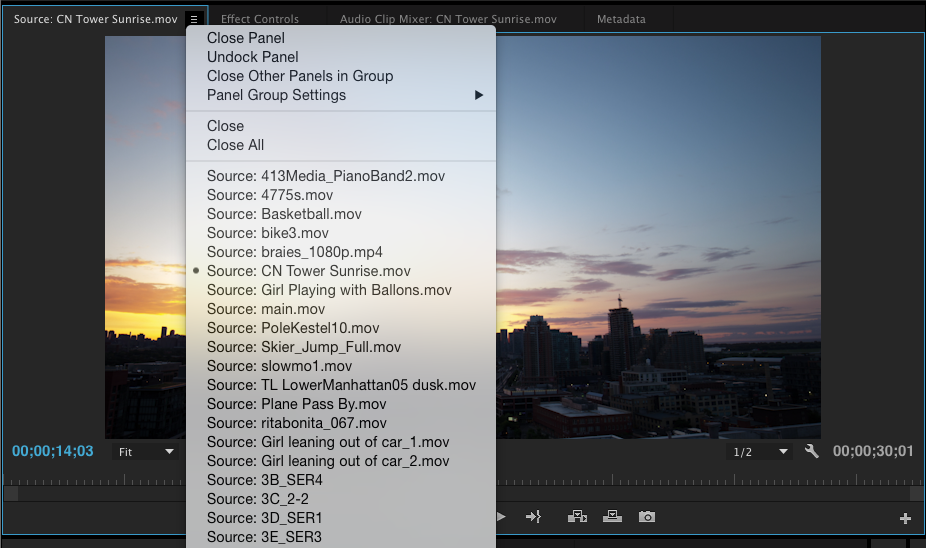Choose Close Panel from the menu
This screenshot has height=548, width=926.
(x=341, y=38)
